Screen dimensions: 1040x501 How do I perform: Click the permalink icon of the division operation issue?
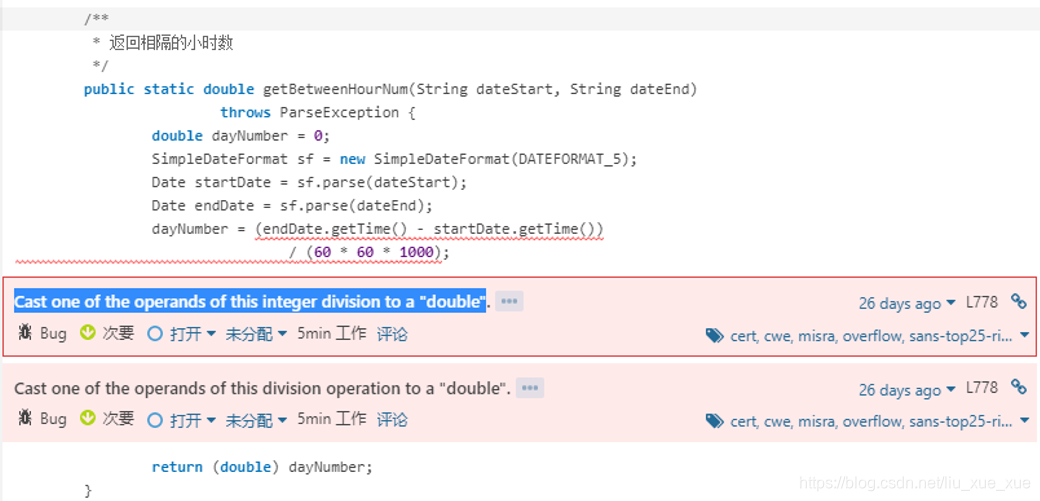tap(1019, 387)
